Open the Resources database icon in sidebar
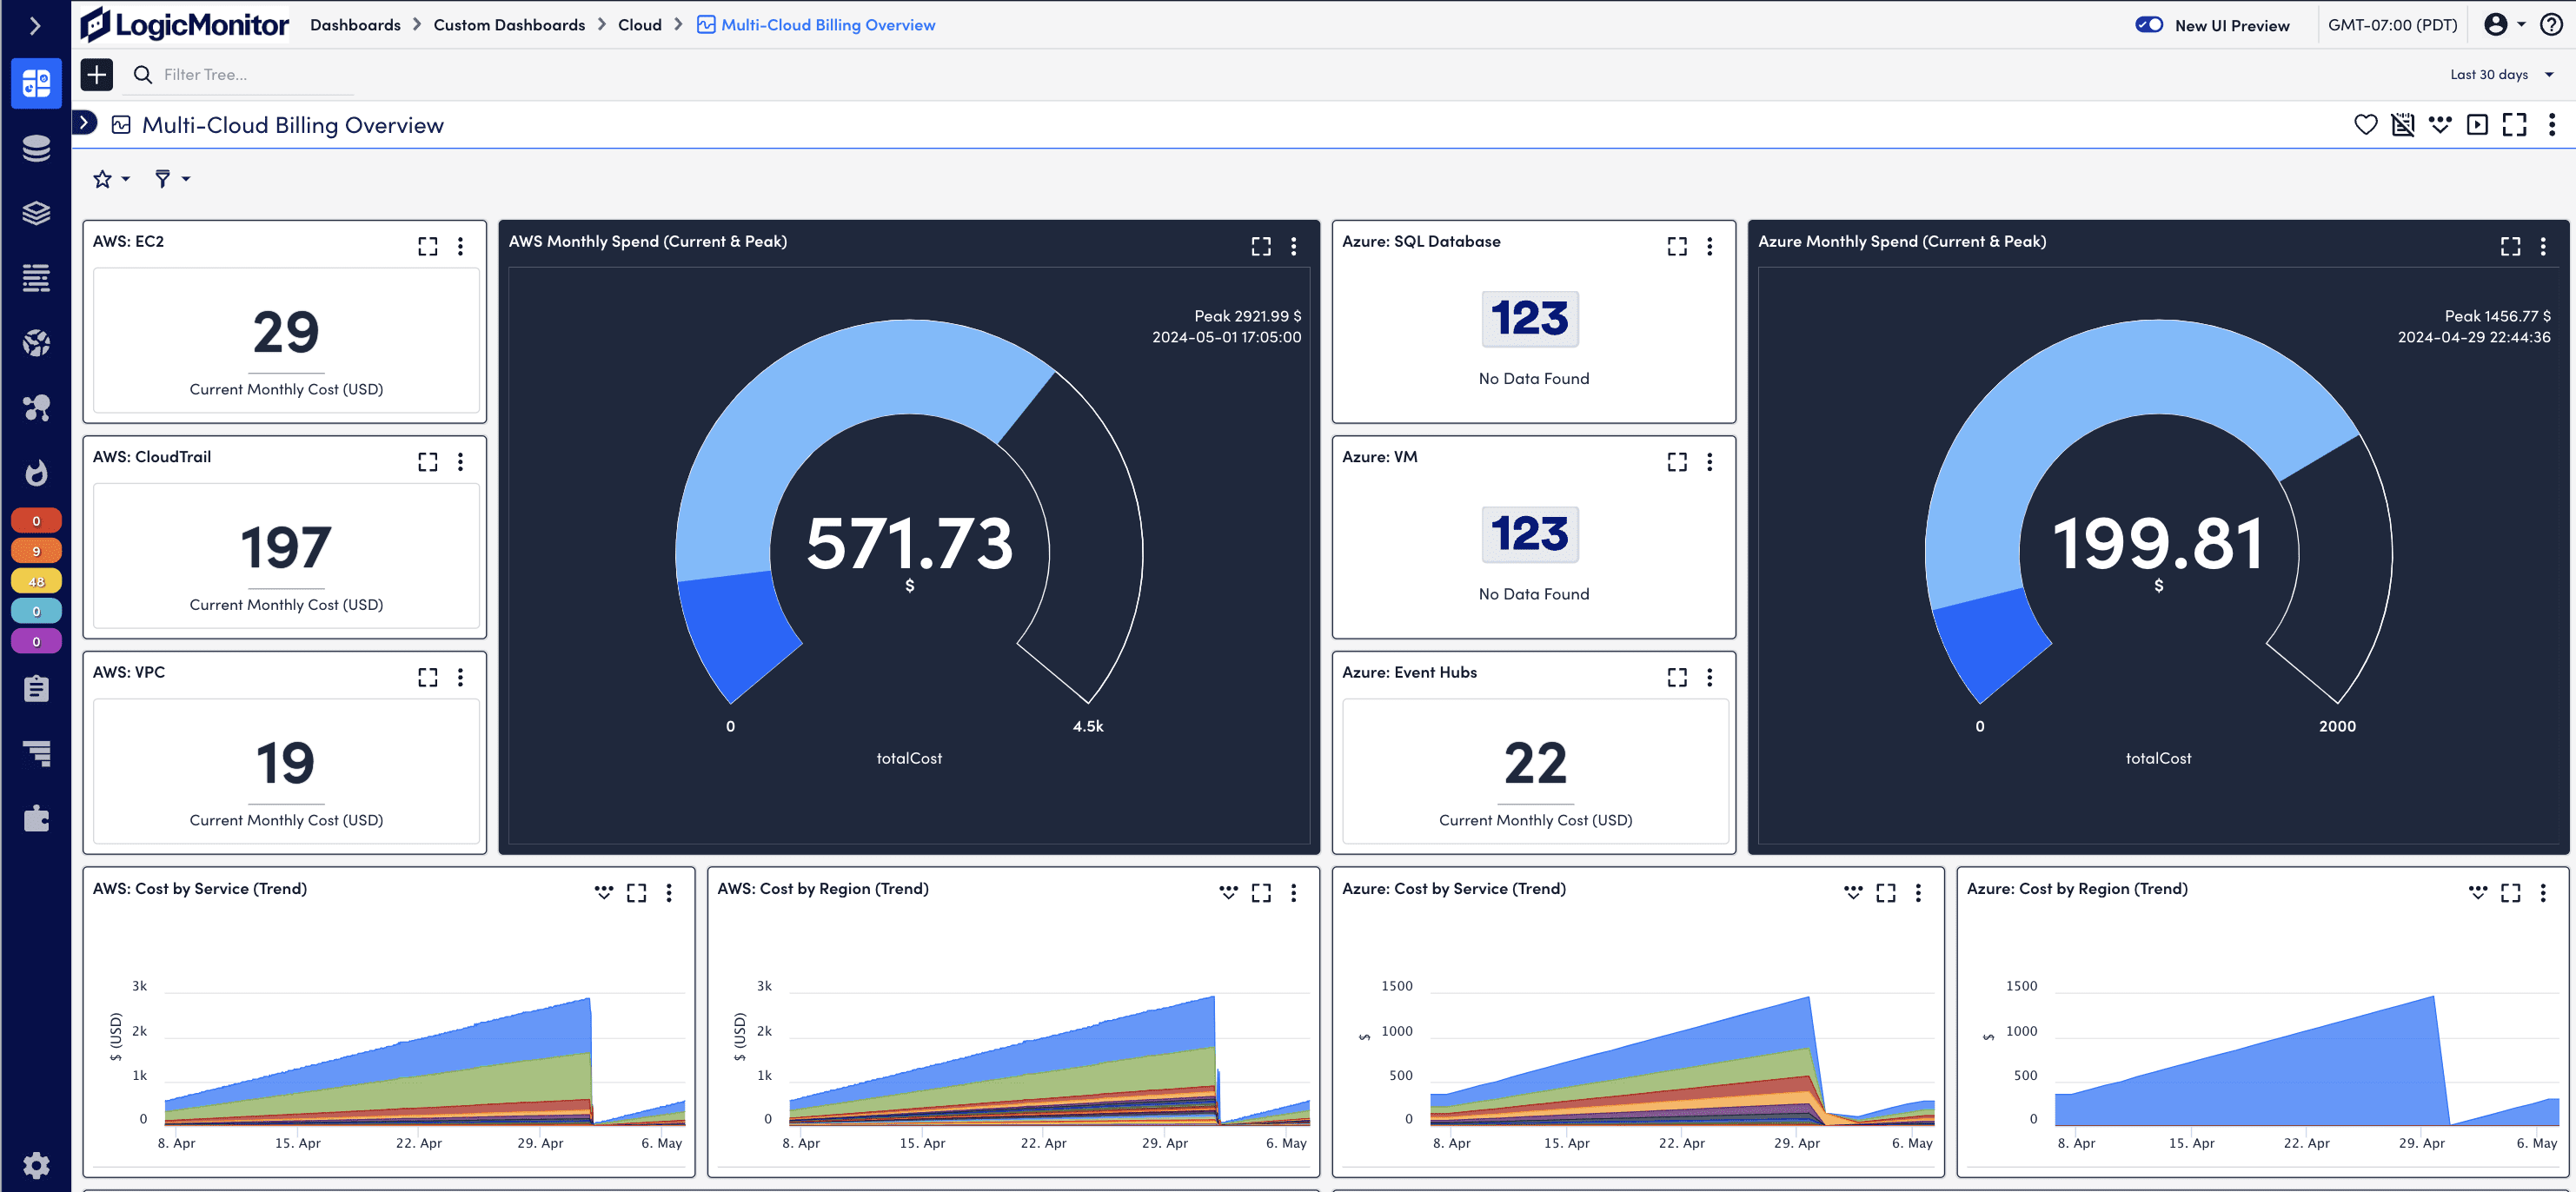 (36, 148)
